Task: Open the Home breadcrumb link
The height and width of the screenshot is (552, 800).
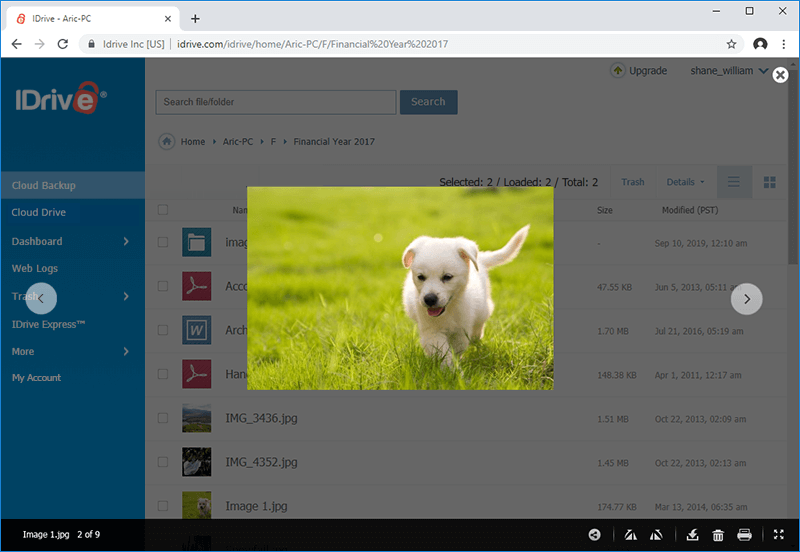Action: click(x=193, y=142)
